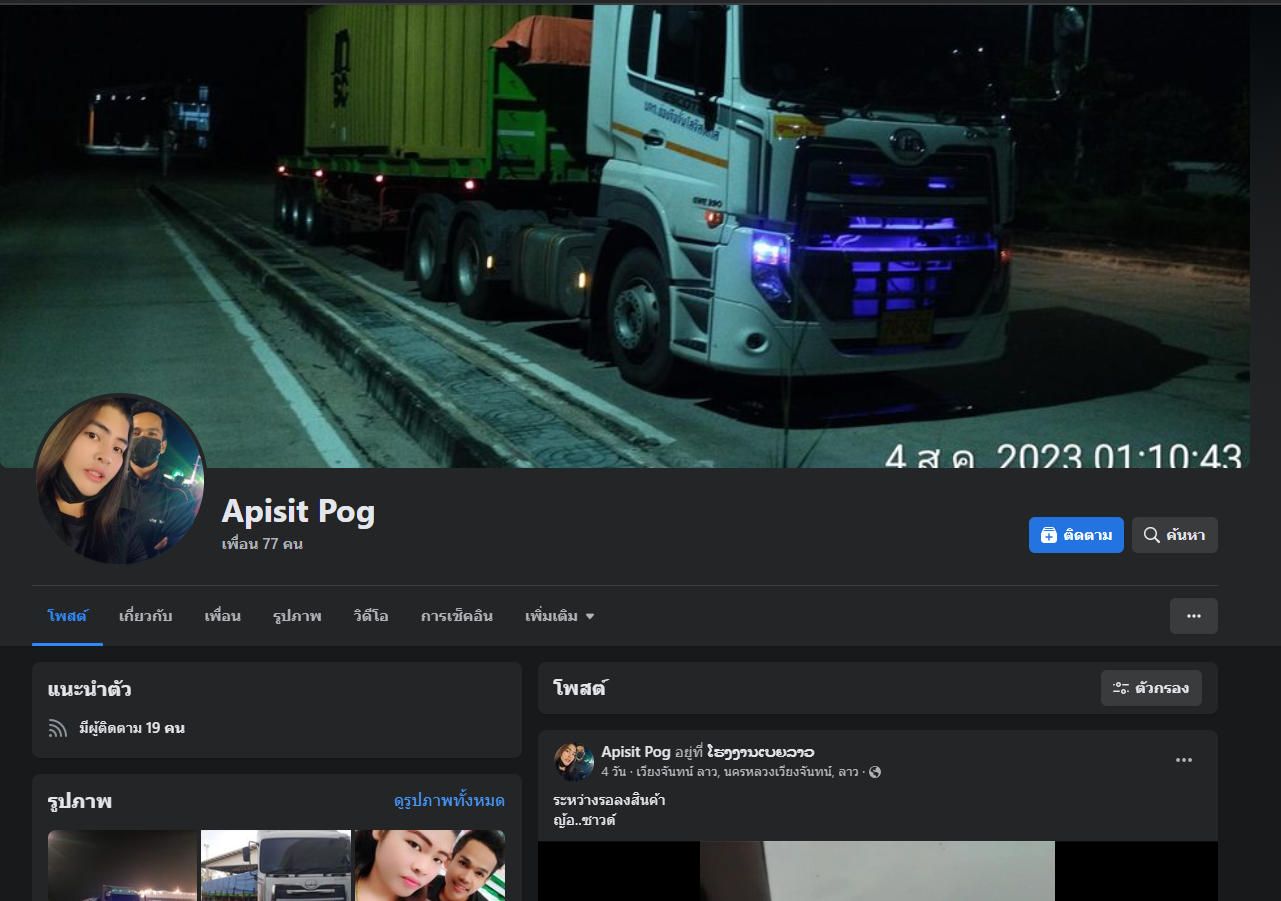1281x901 pixels.
Task: Open the couple selfie photo thumbnail
Action: [x=430, y=865]
